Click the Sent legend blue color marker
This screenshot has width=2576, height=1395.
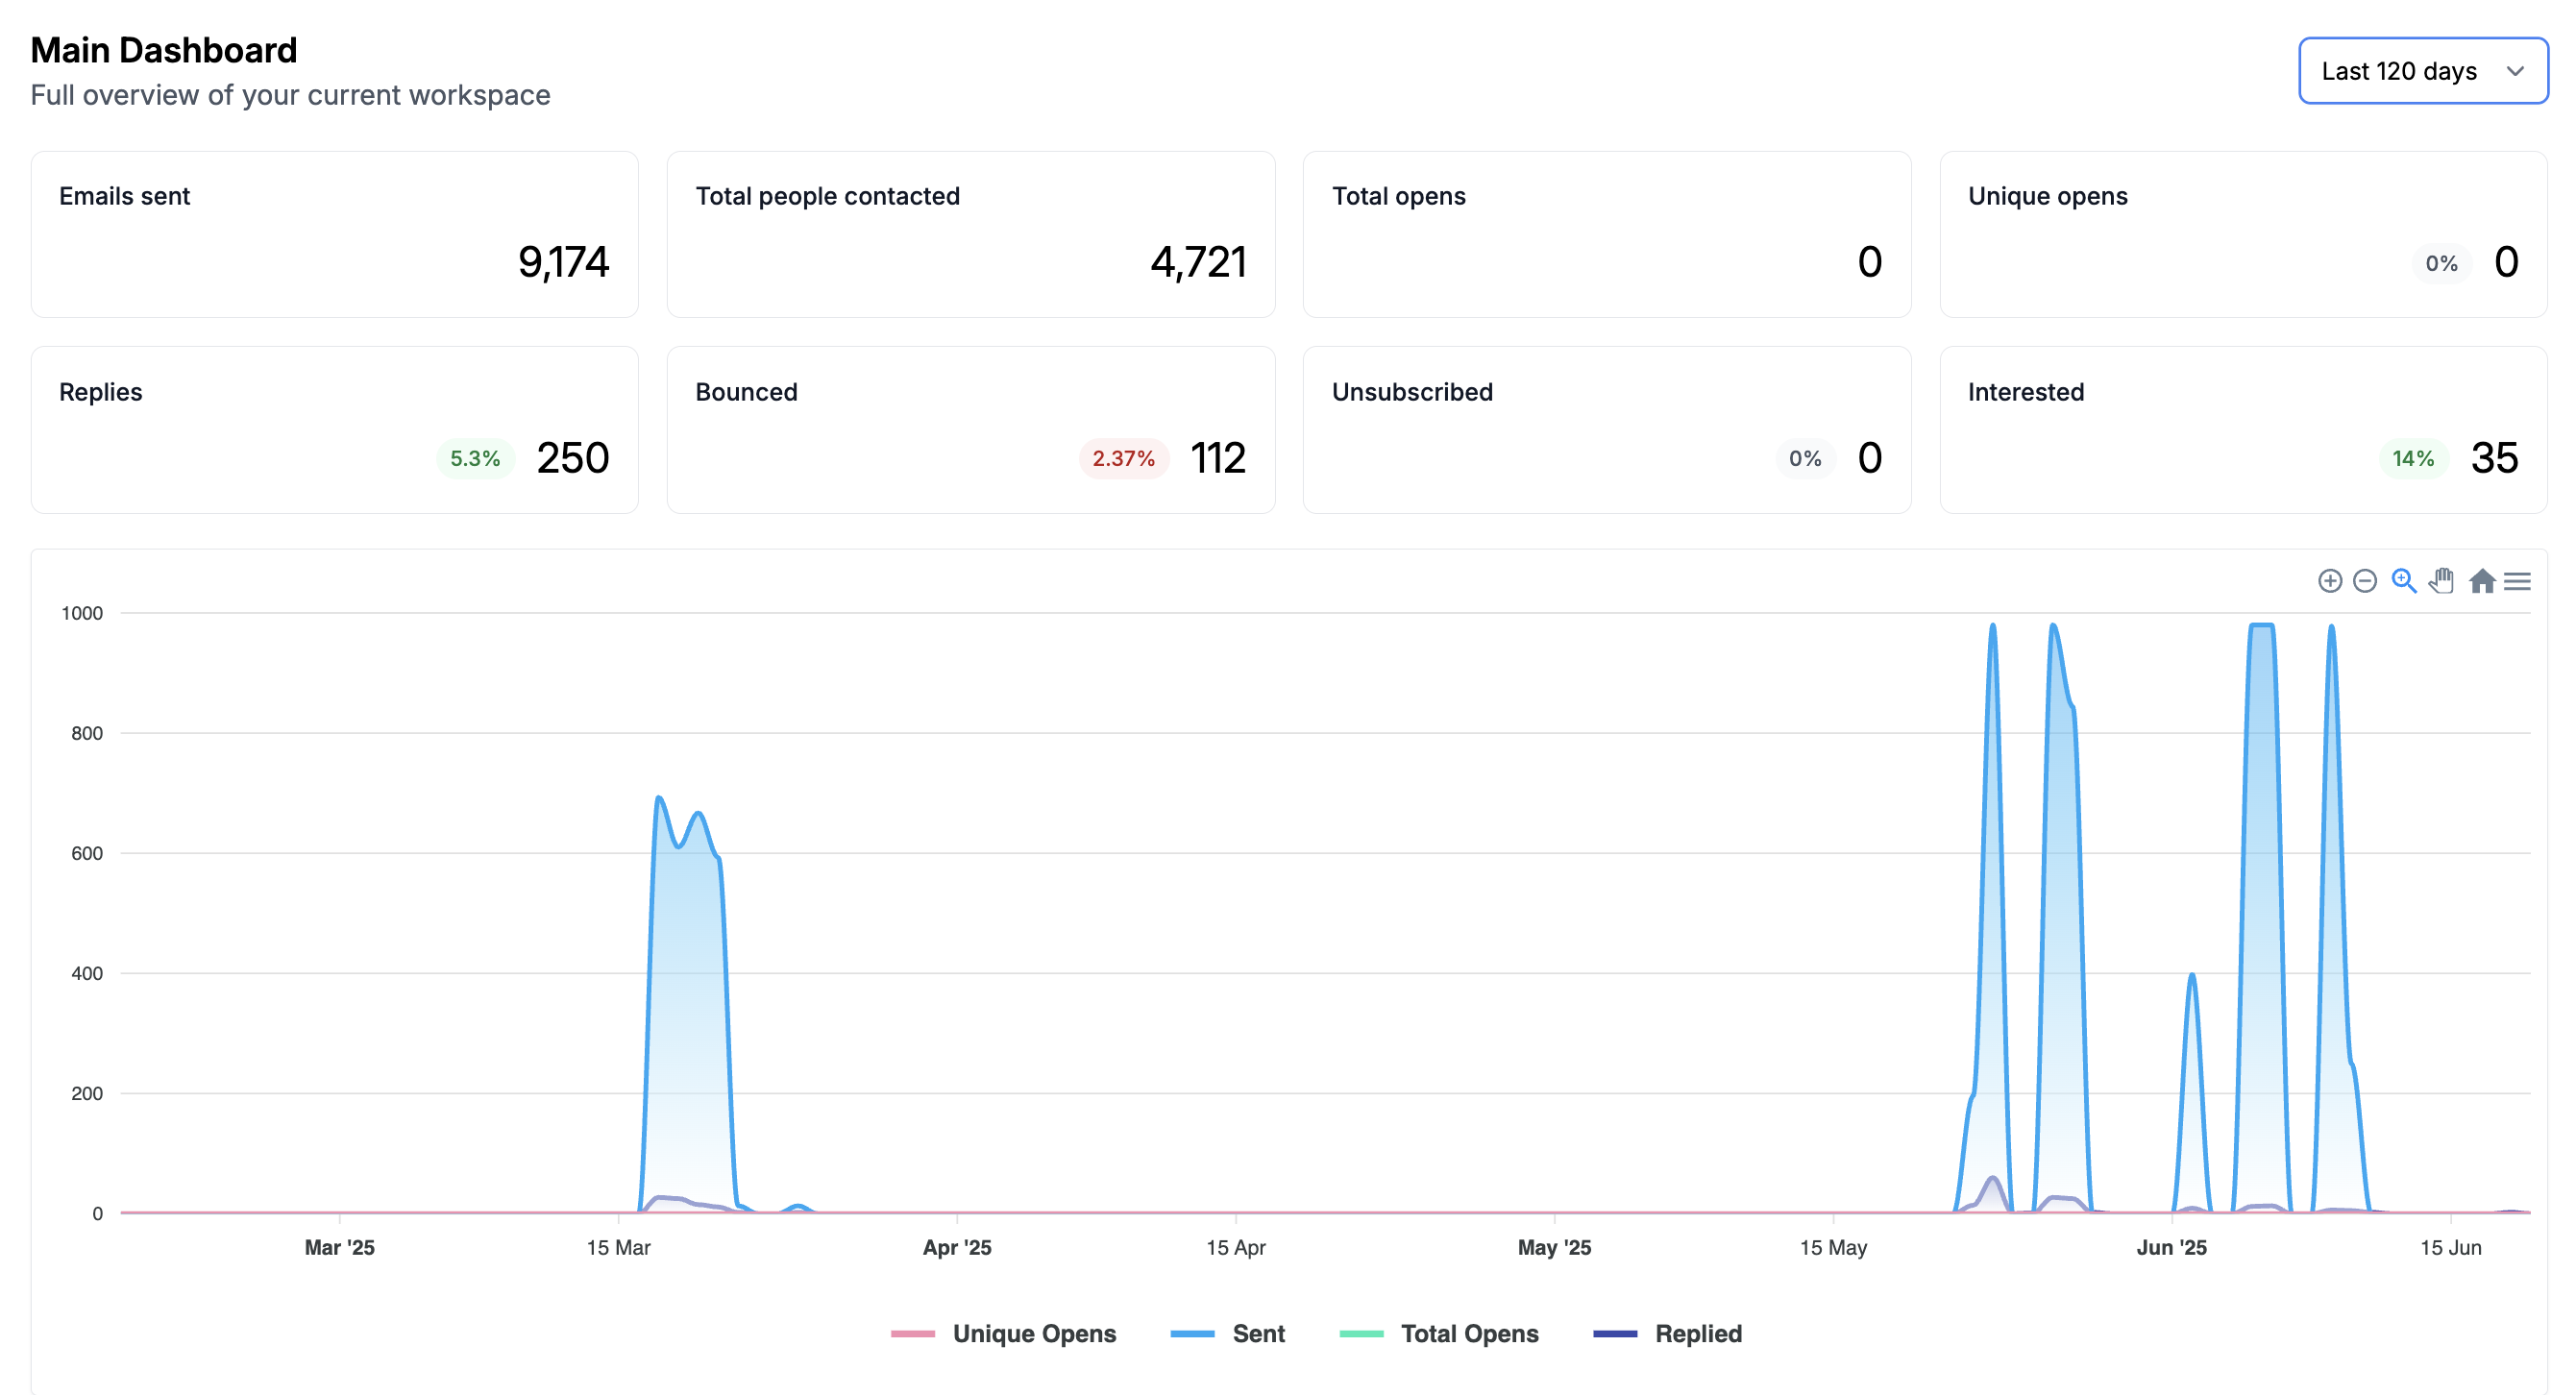1192,1333
